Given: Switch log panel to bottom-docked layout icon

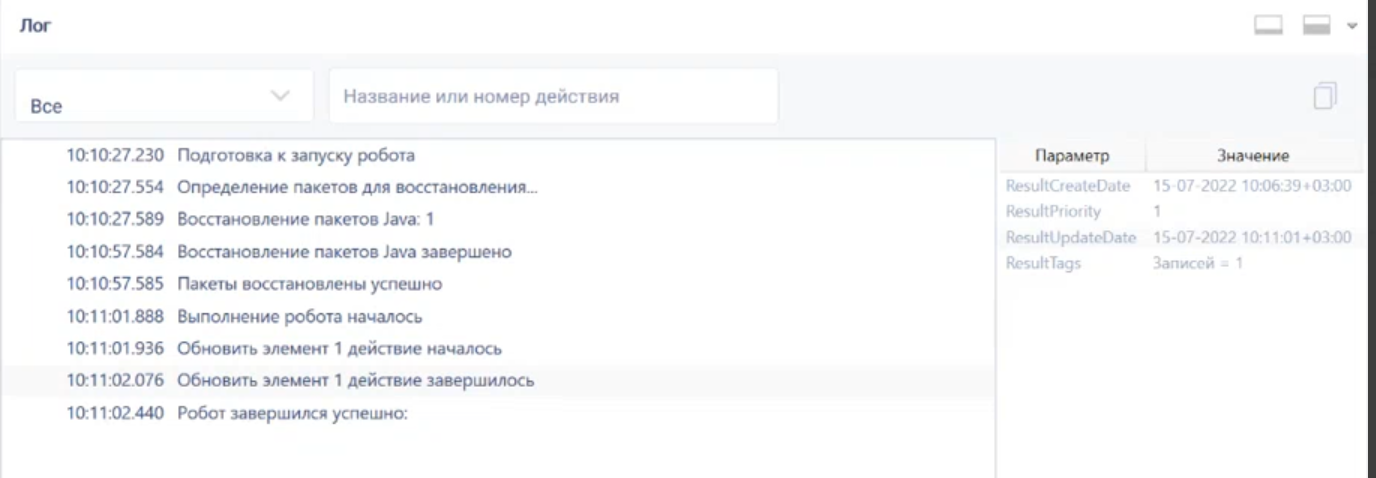Looking at the screenshot, I should (1269, 25).
